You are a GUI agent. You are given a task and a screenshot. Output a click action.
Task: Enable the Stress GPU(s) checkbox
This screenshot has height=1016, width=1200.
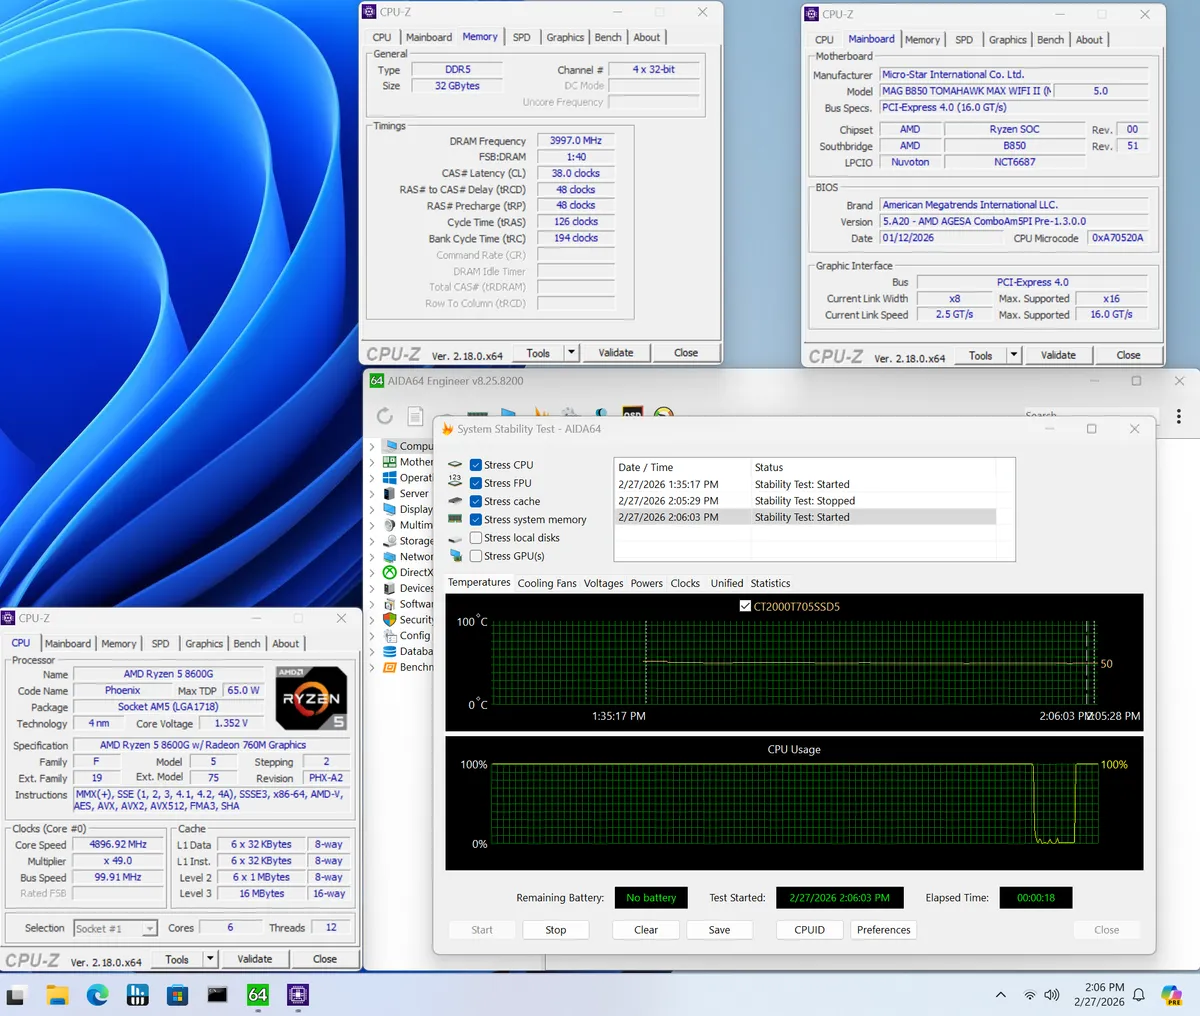pos(476,556)
